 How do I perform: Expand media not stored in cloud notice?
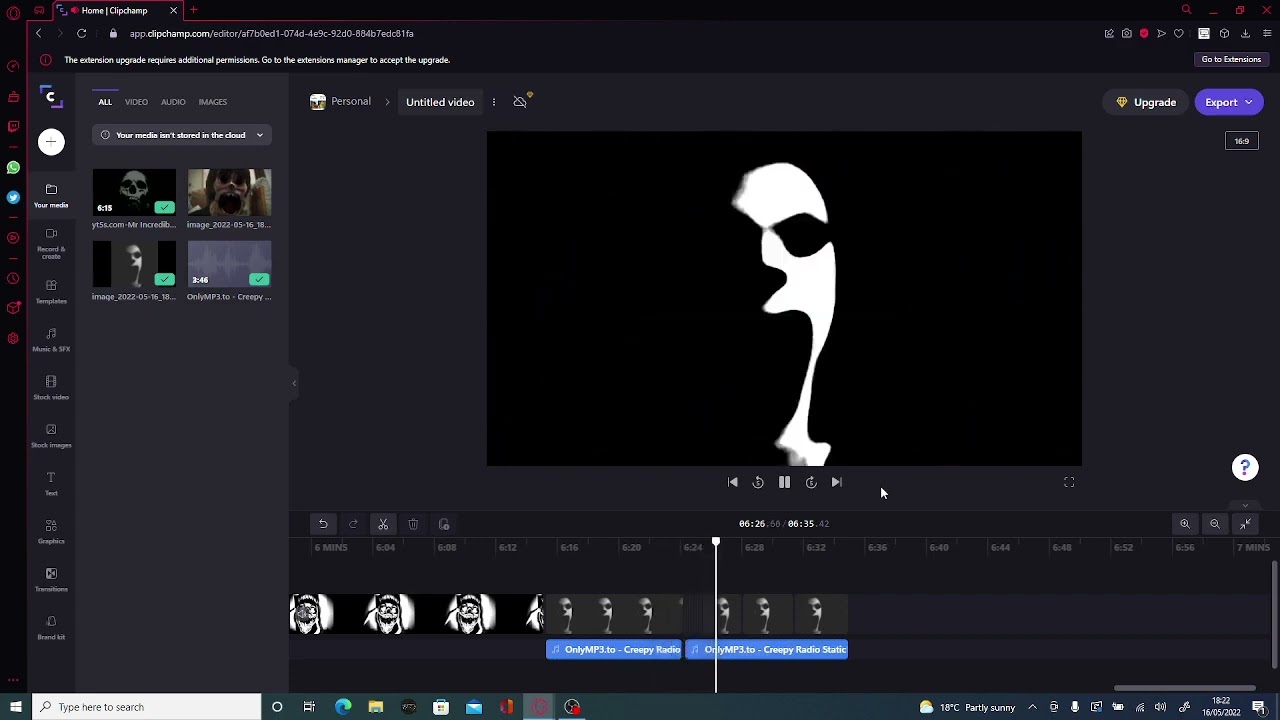click(x=182, y=135)
